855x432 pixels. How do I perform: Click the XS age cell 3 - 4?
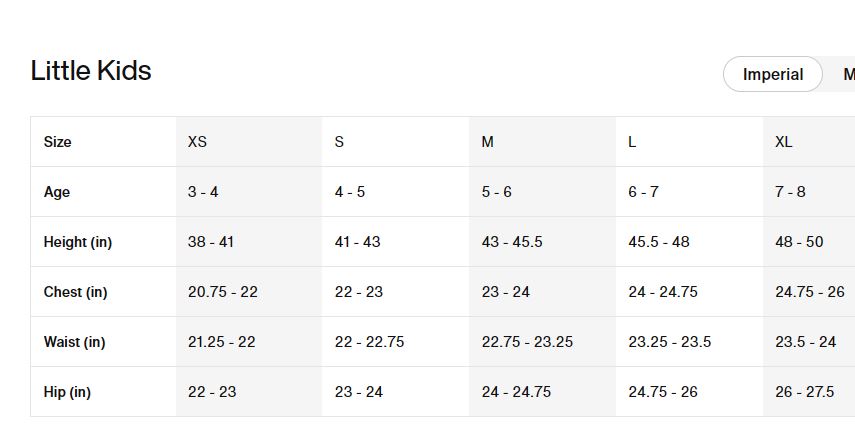[x=203, y=192]
